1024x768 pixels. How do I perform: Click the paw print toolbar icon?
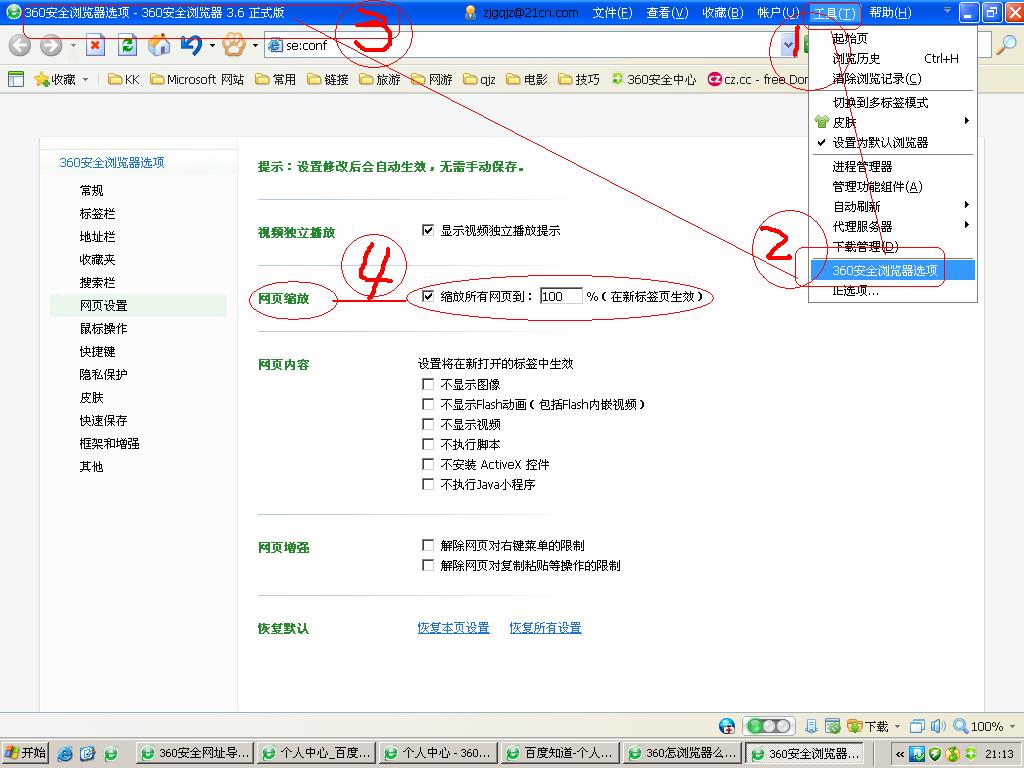click(x=234, y=45)
